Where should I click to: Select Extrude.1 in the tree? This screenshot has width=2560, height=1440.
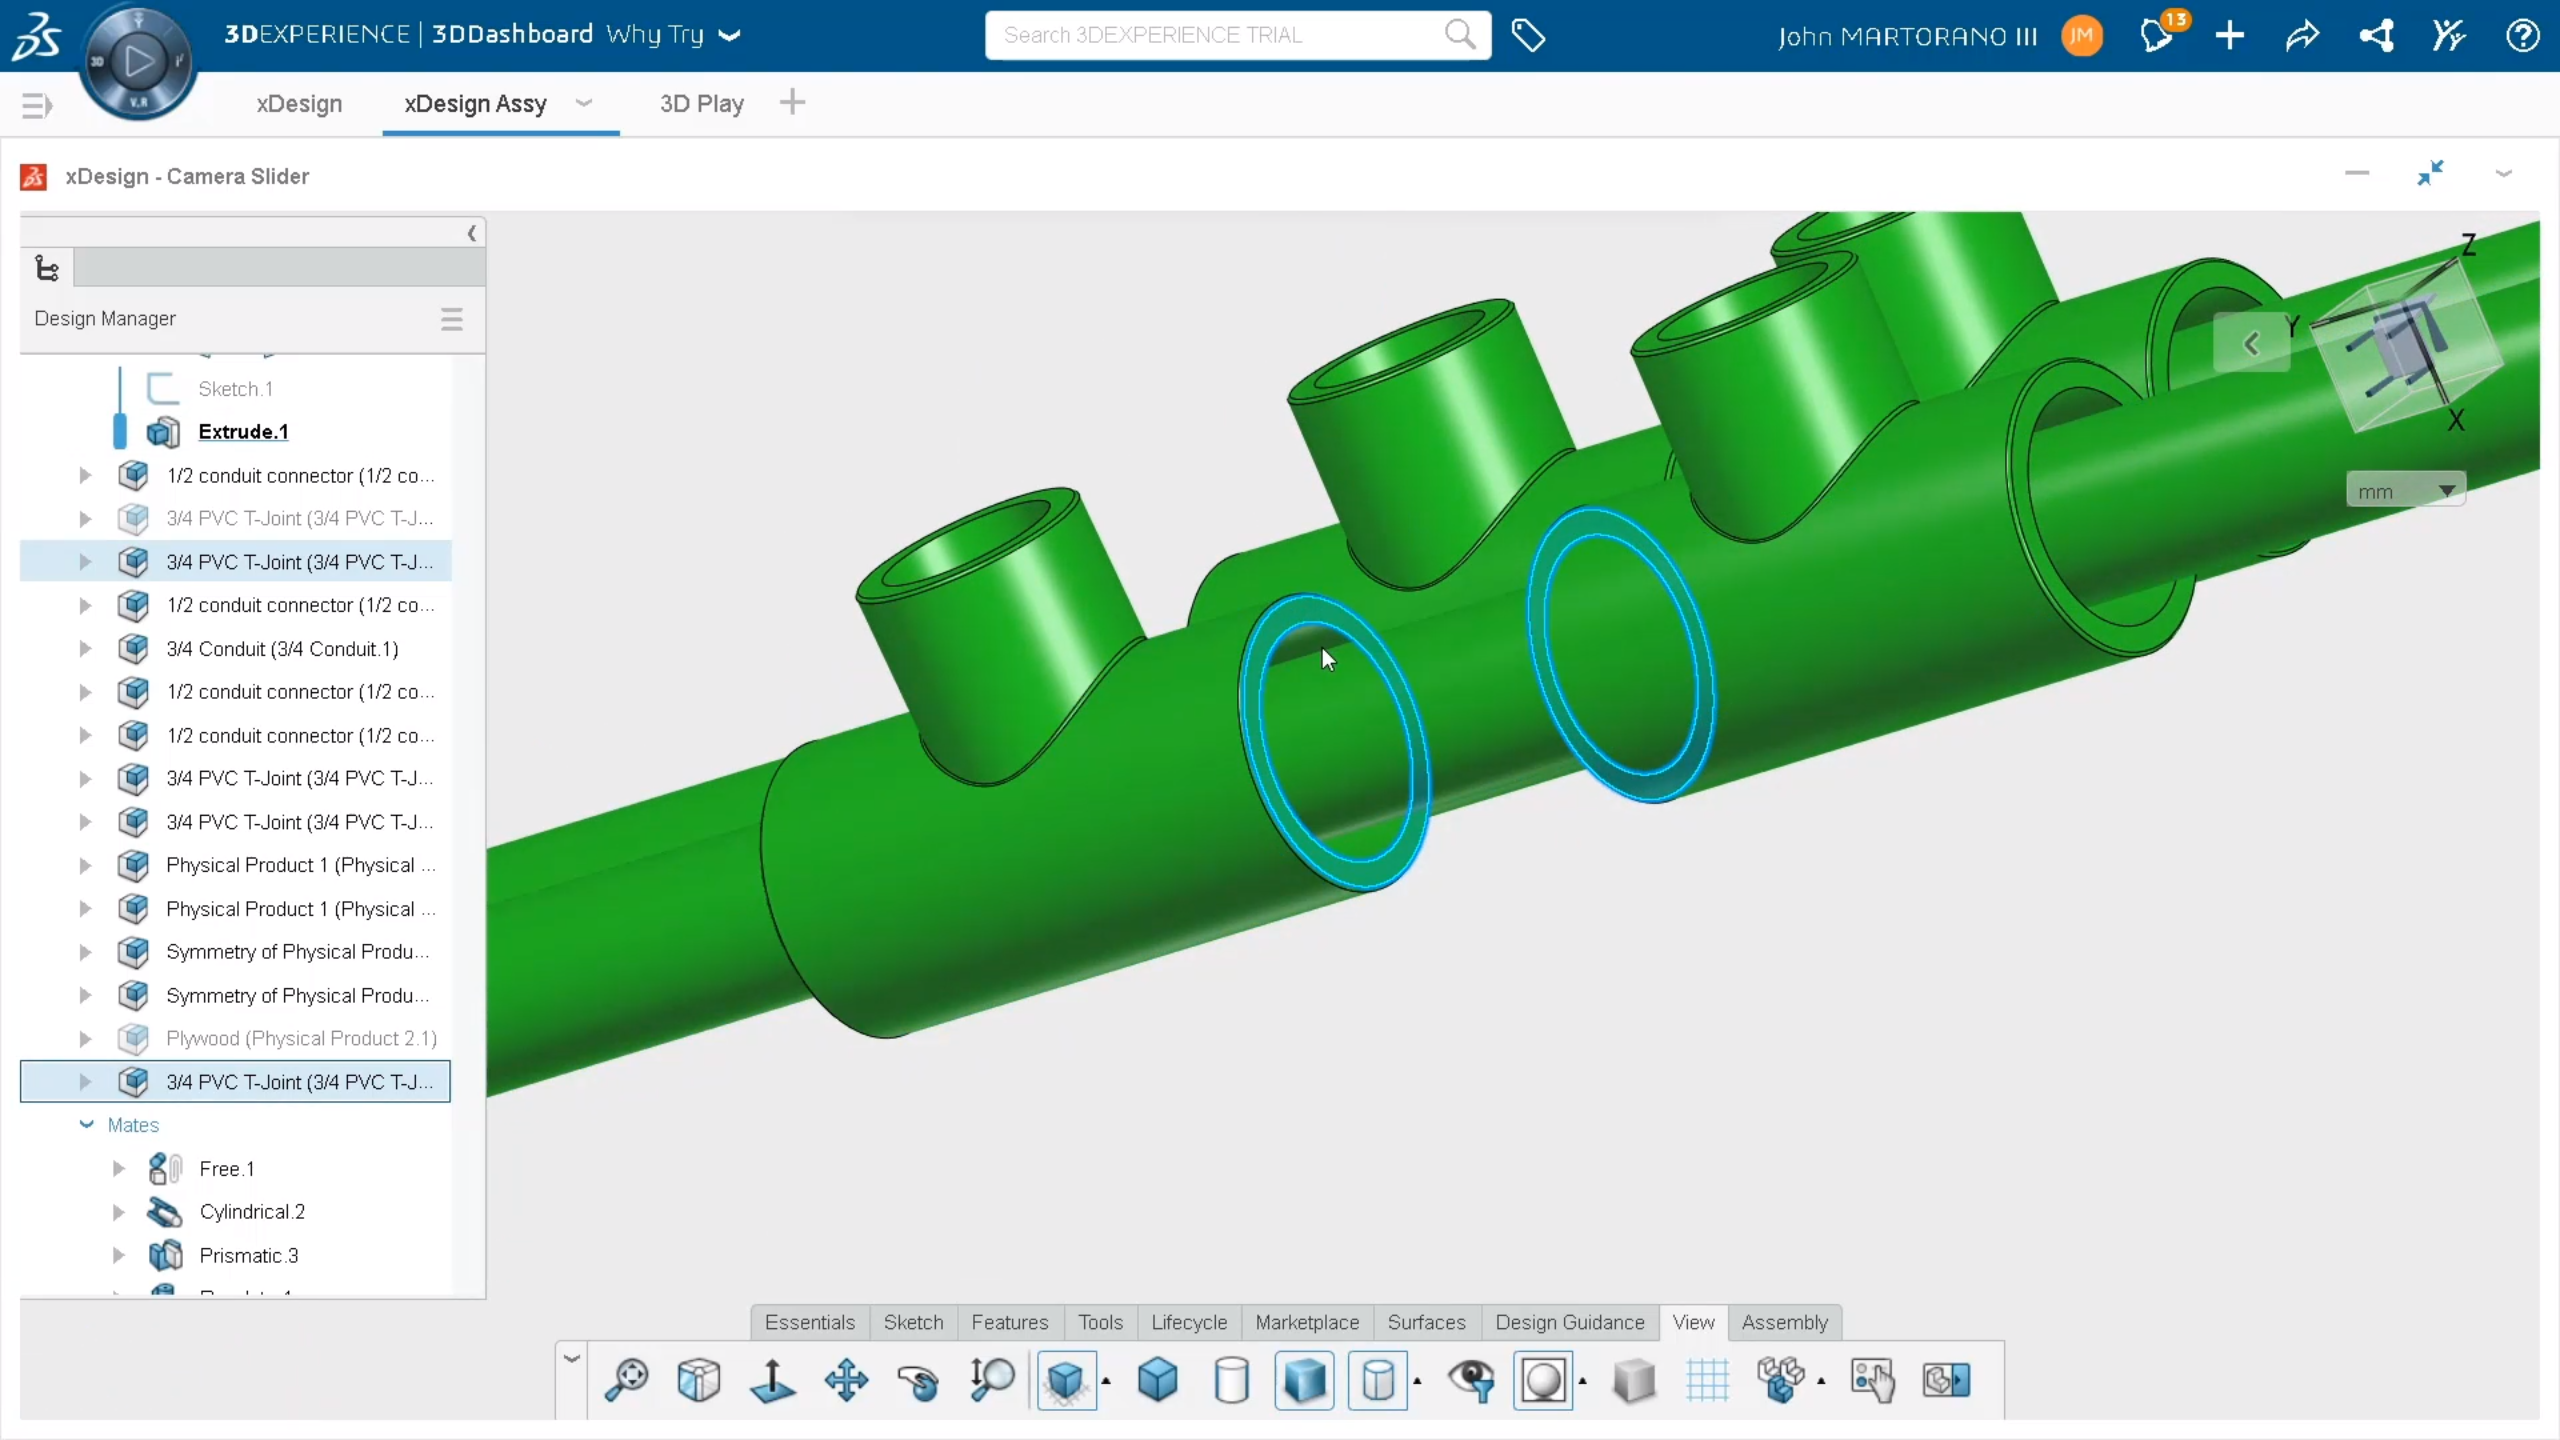[244, 431]
